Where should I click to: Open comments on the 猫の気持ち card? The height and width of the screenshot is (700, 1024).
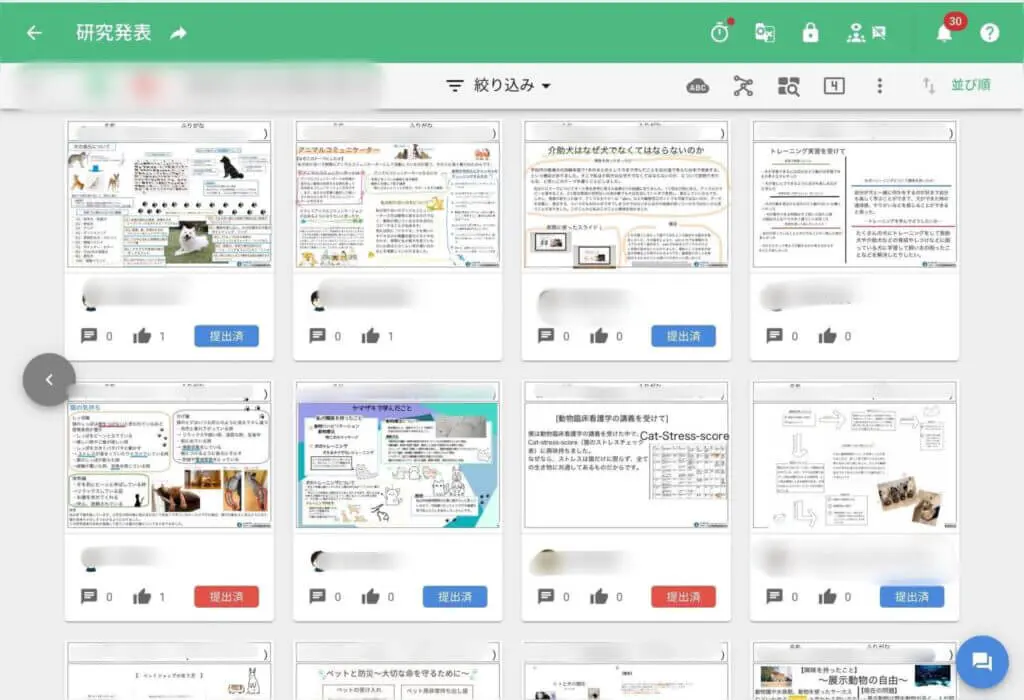(89, 596)
